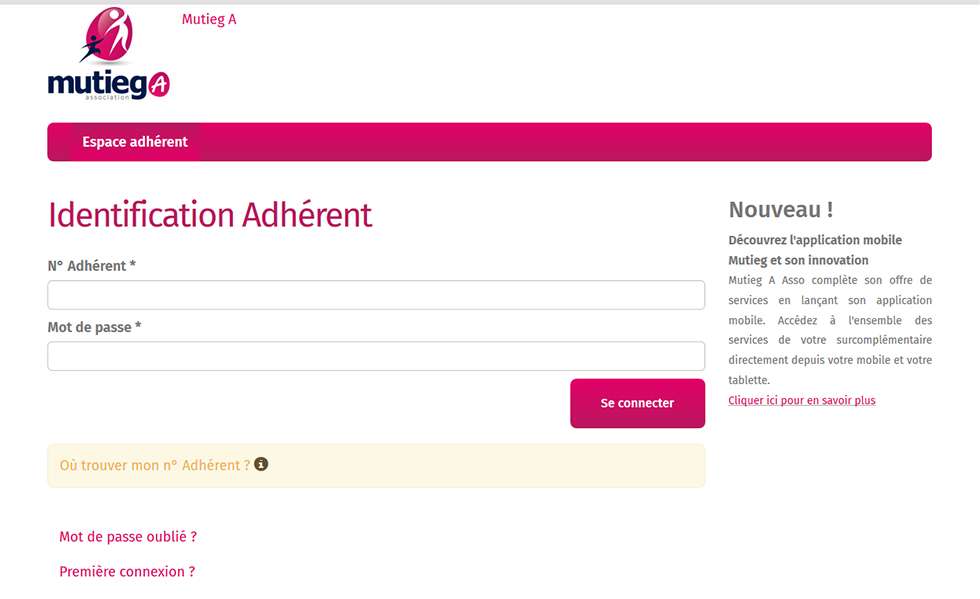The height and width of the screenshot is (599, 980).
Task: Click the Se connecter button
Action: coord(638,403)
